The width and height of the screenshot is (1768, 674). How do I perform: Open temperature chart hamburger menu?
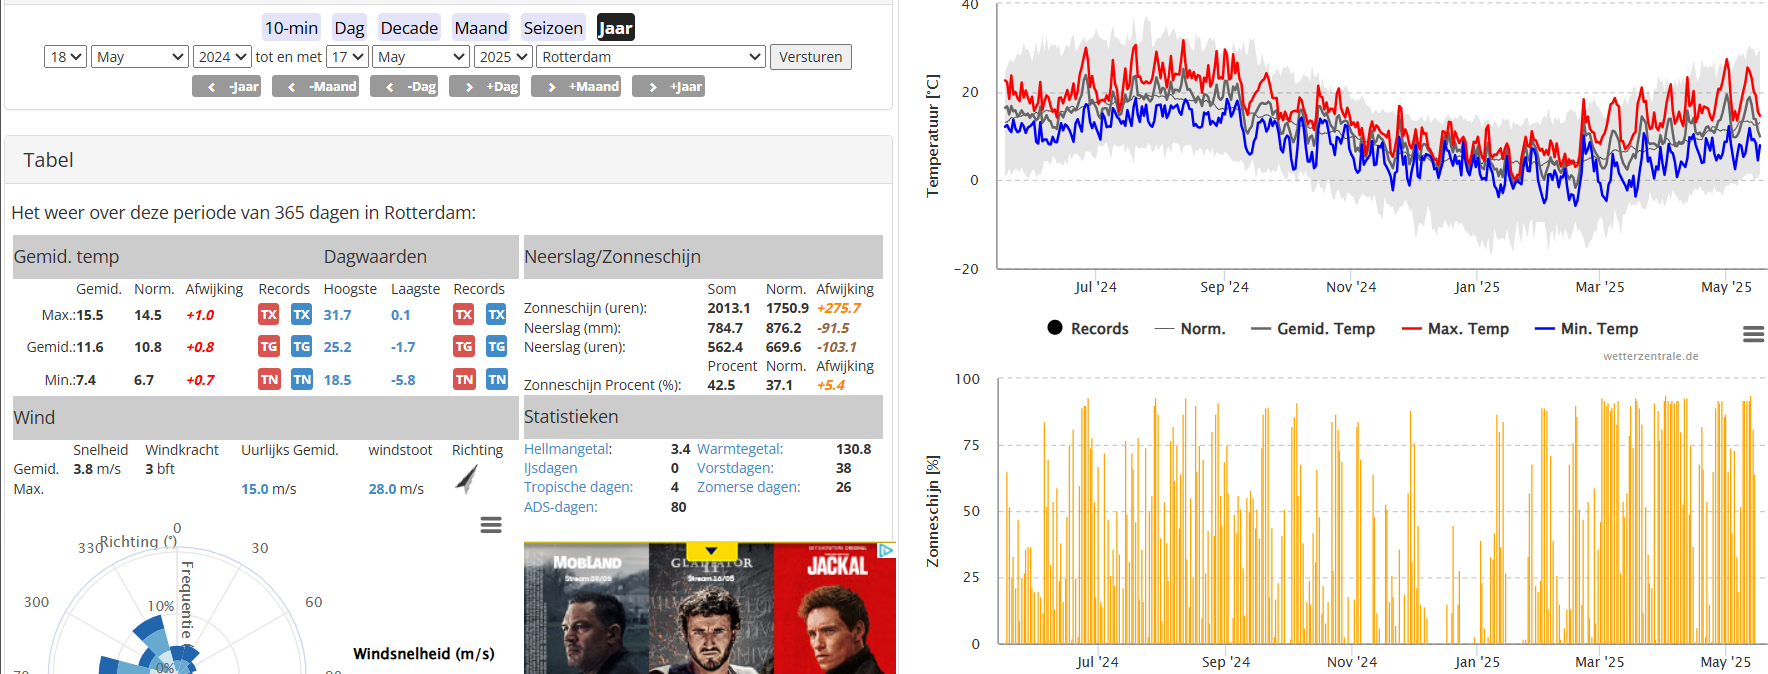(1753, 335)
